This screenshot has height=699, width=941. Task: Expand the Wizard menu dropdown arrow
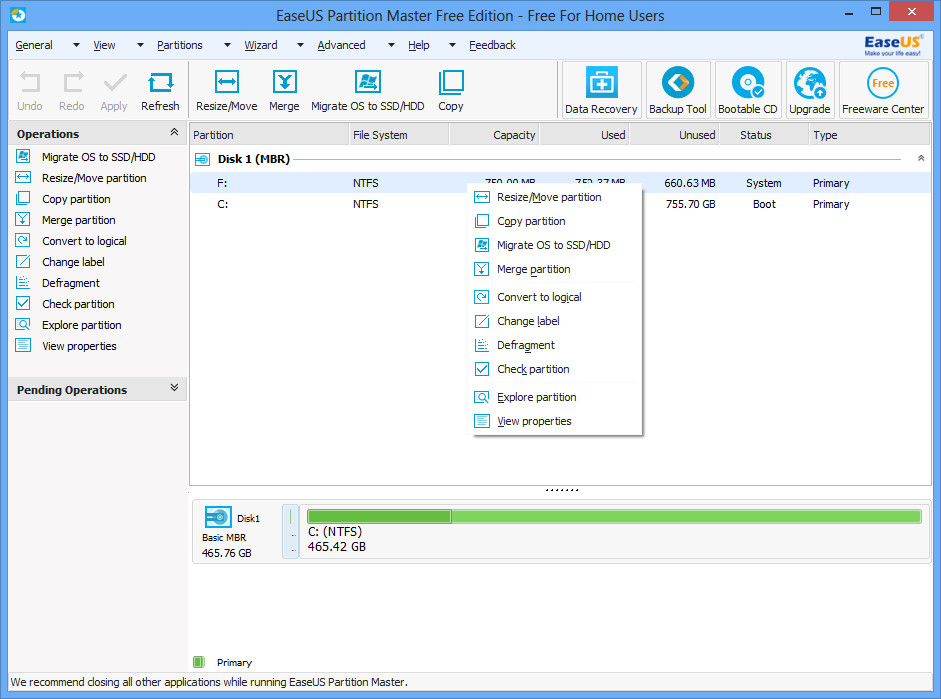pyautogui.click(x=299, y=45)
